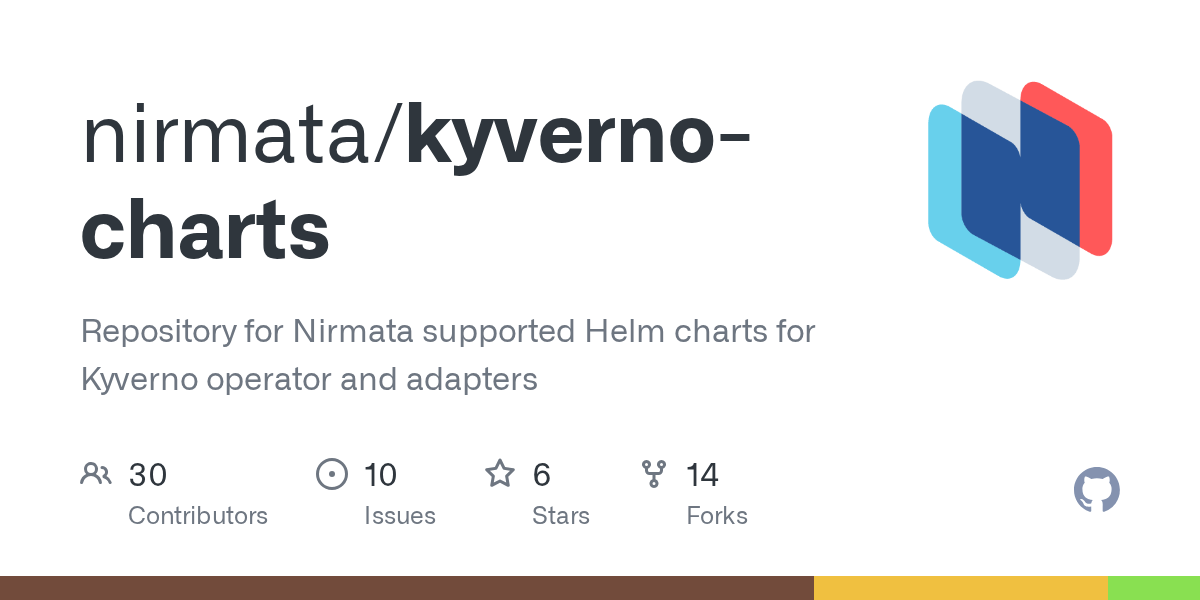1200x600 pixels.
Task: Click the brown language bar segment
Action: point(406,588)
